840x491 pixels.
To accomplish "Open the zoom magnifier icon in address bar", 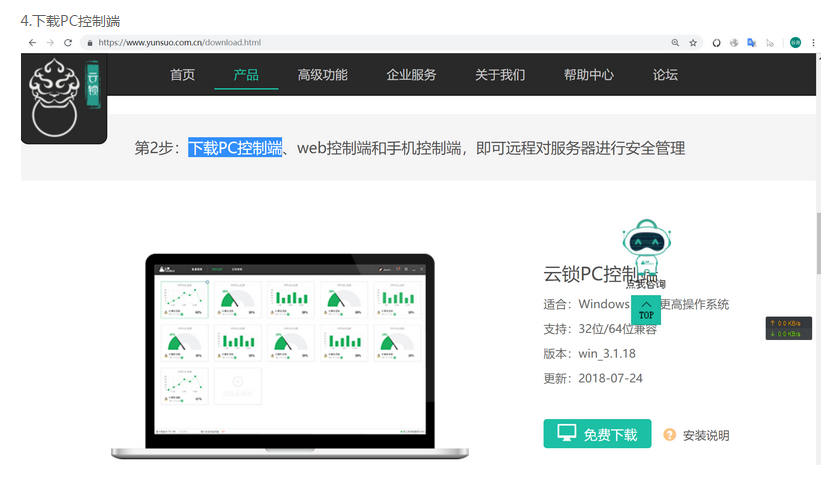I will tap(675, 42).
